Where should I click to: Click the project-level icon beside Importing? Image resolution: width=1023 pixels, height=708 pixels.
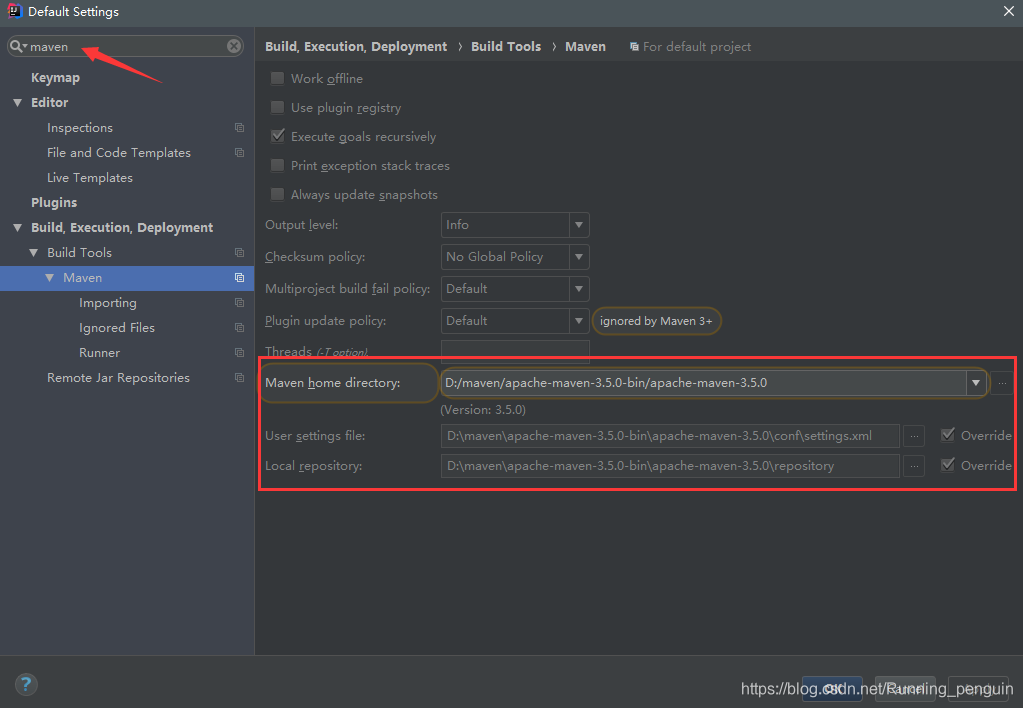239,303
